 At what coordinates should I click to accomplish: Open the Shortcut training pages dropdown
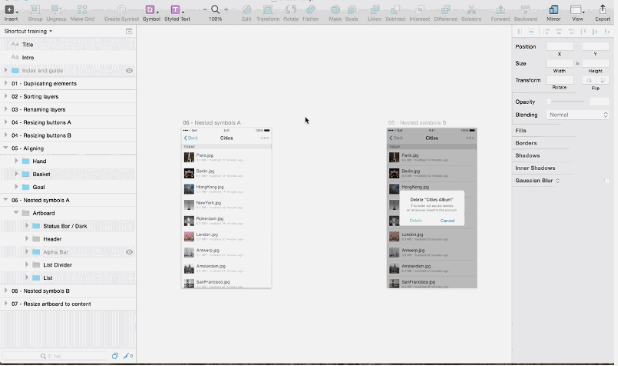28,31
